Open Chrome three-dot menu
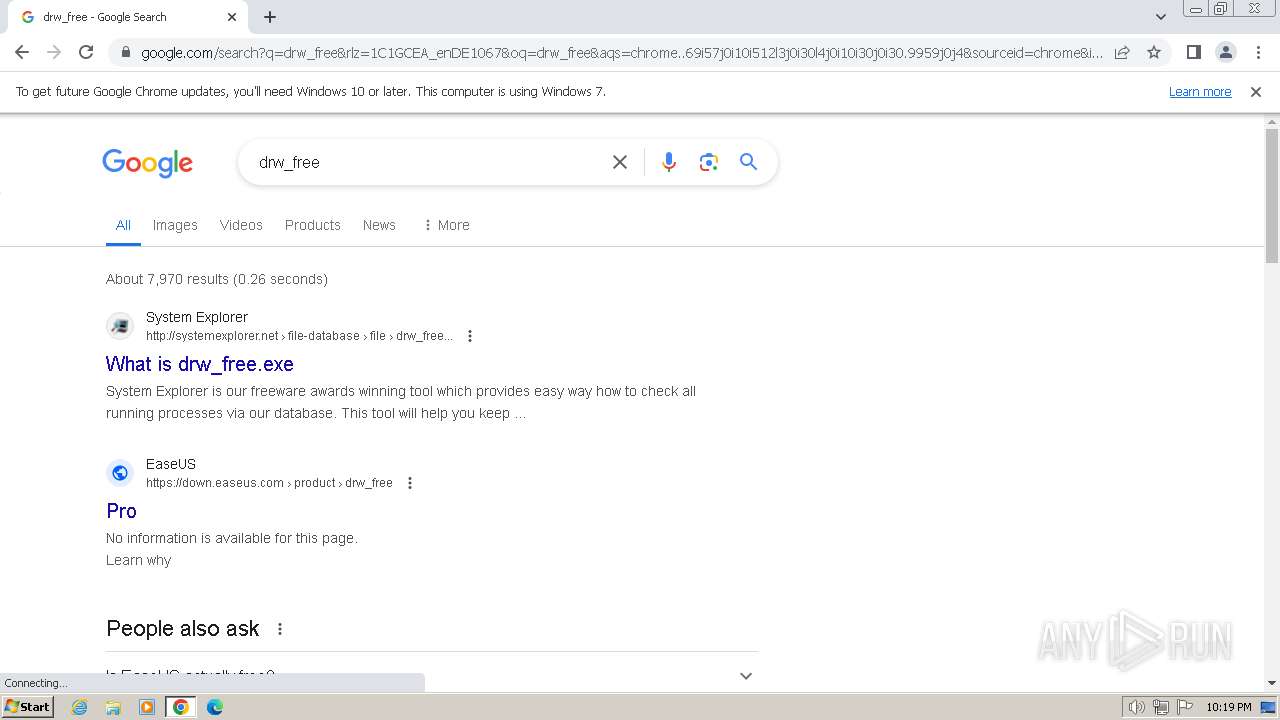The image size is (1280, 720). (x=1258, y=52)
